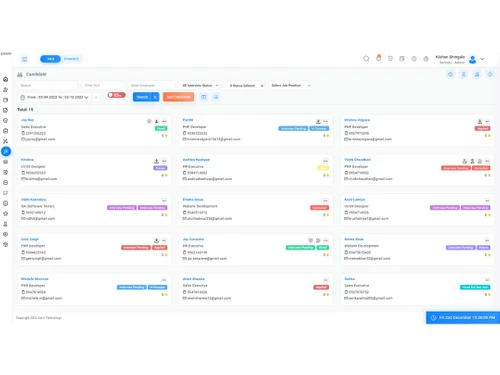This screenshot has height=375, width=500.
Task: Click the highlighted blue recruitment icon in sidebar
Action: (x=6, y=152)
